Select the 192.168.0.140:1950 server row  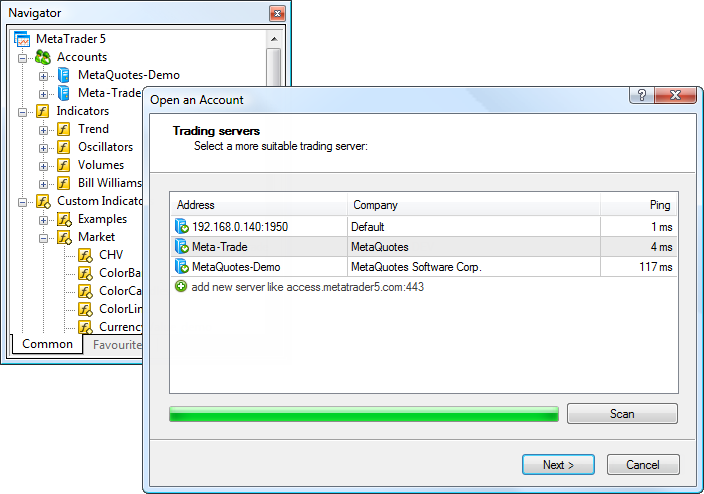coord(424,226)
